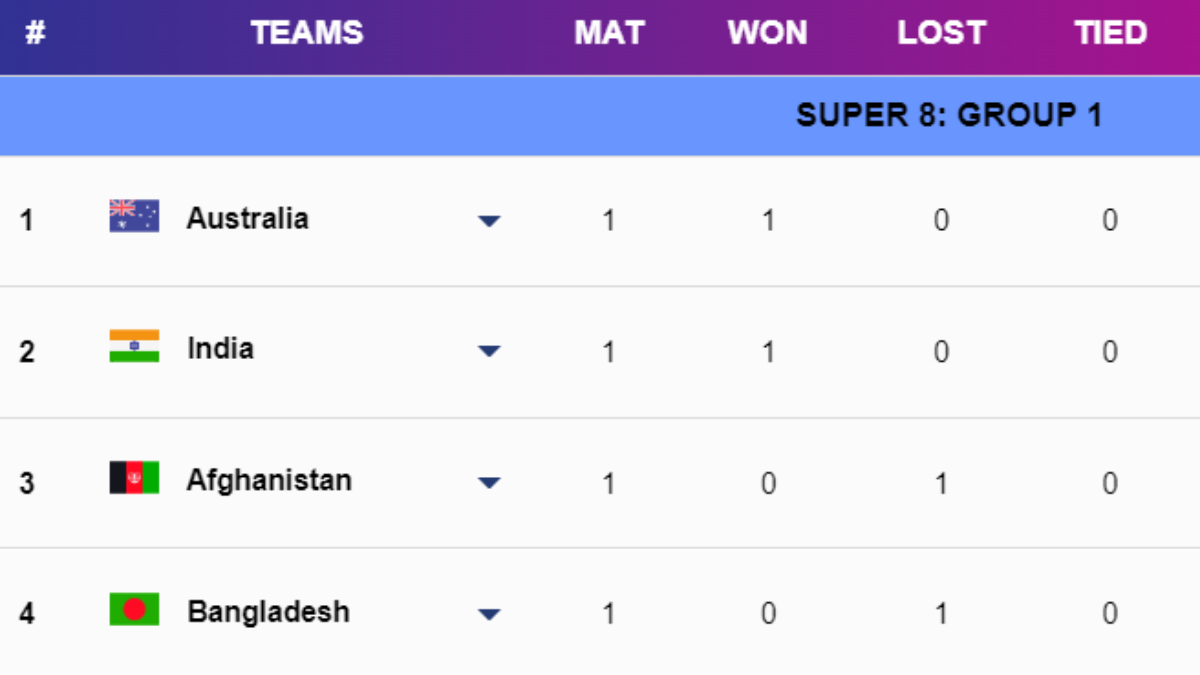Open the Australia team name link

(247, 218)
